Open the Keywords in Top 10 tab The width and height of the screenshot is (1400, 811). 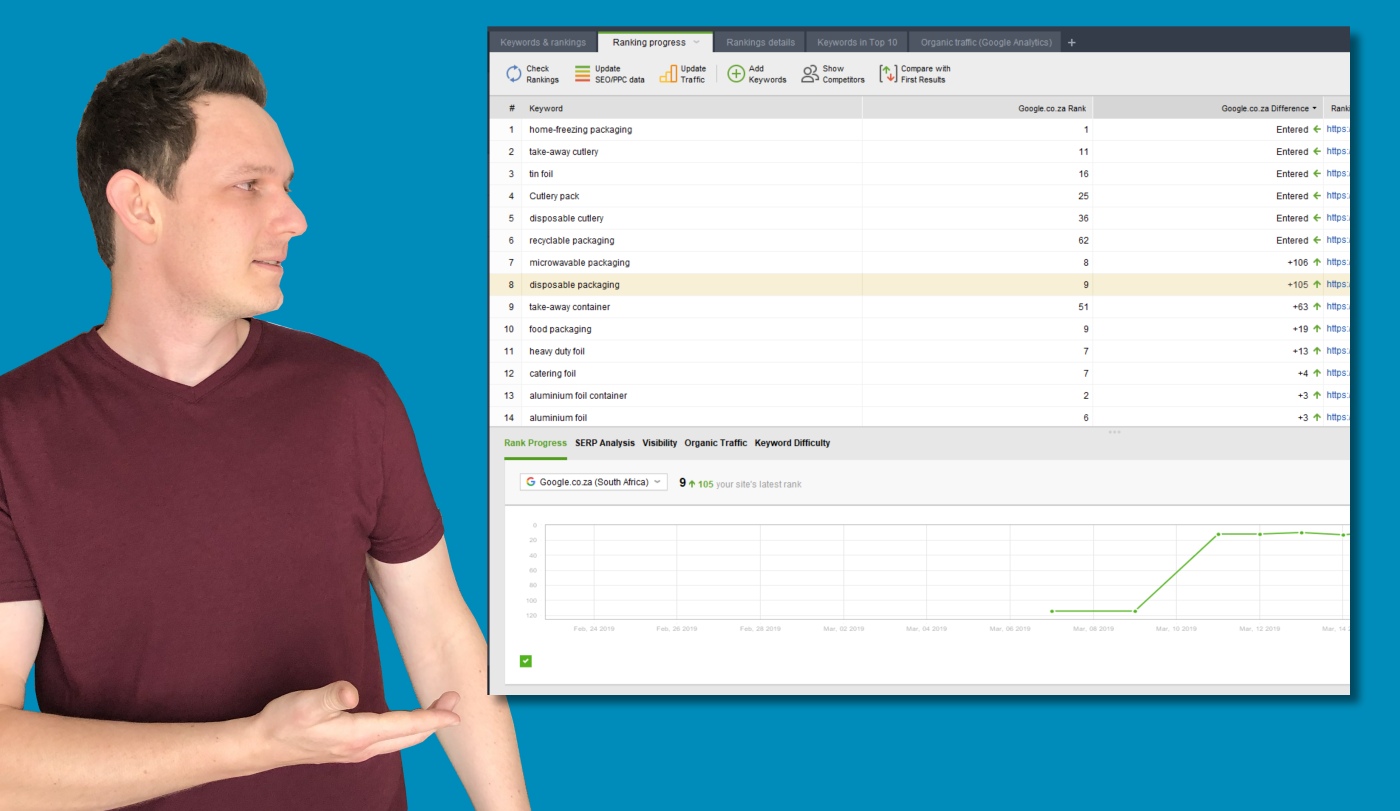[857, 43]
